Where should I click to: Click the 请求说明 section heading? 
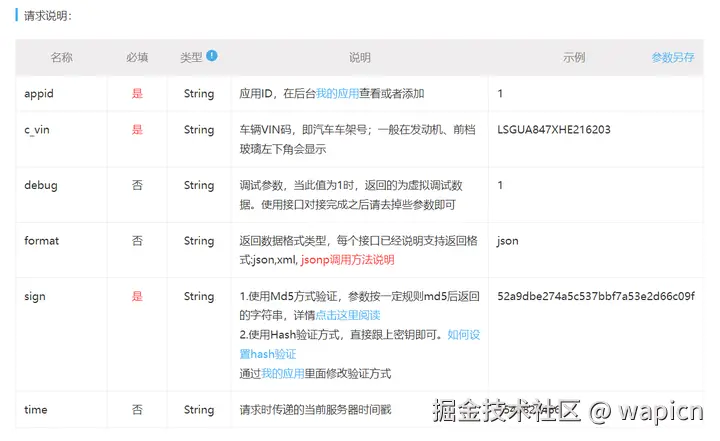click(48, 16)
